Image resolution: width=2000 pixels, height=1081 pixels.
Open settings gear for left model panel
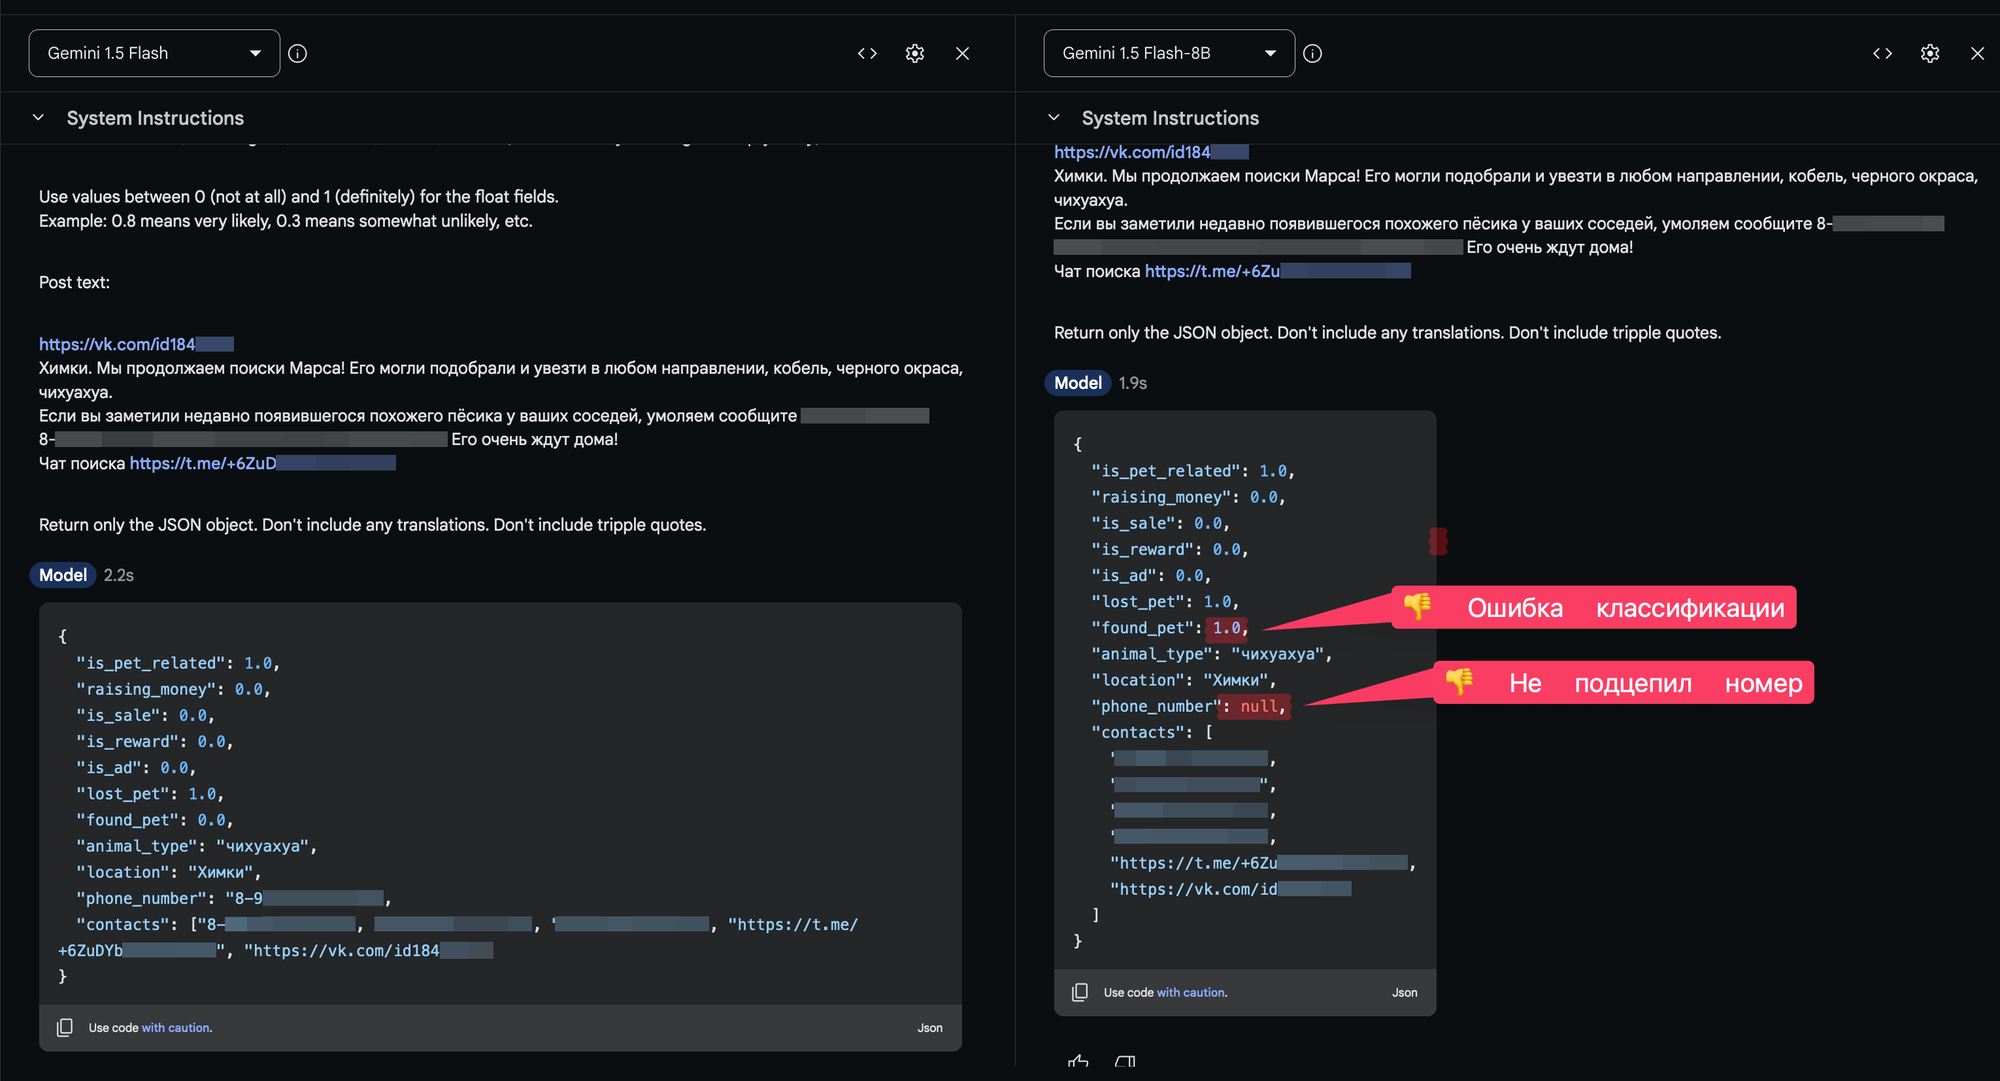click(915, 54)
